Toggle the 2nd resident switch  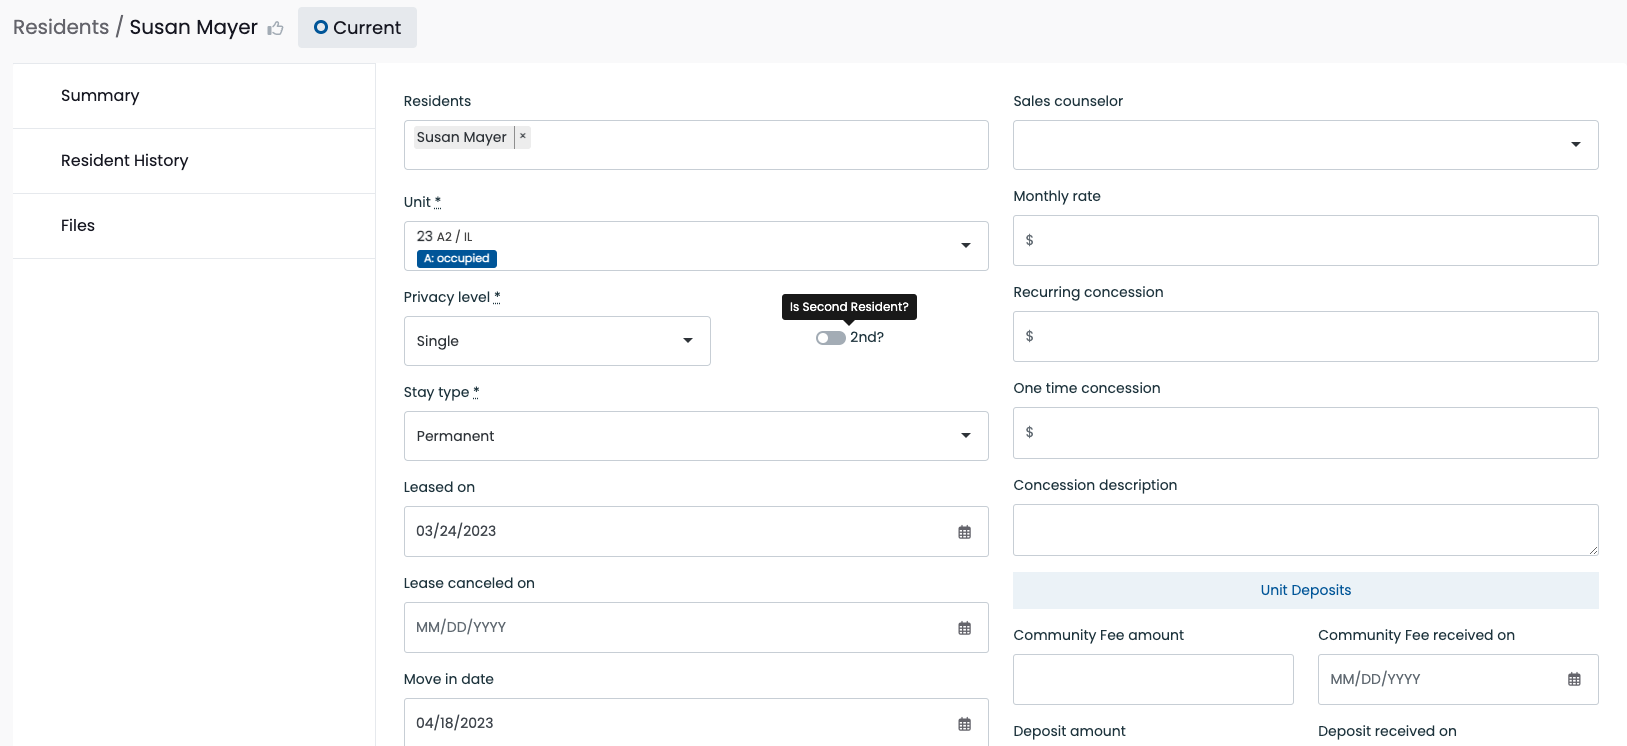pyautogui.click(x=830, y=338)
